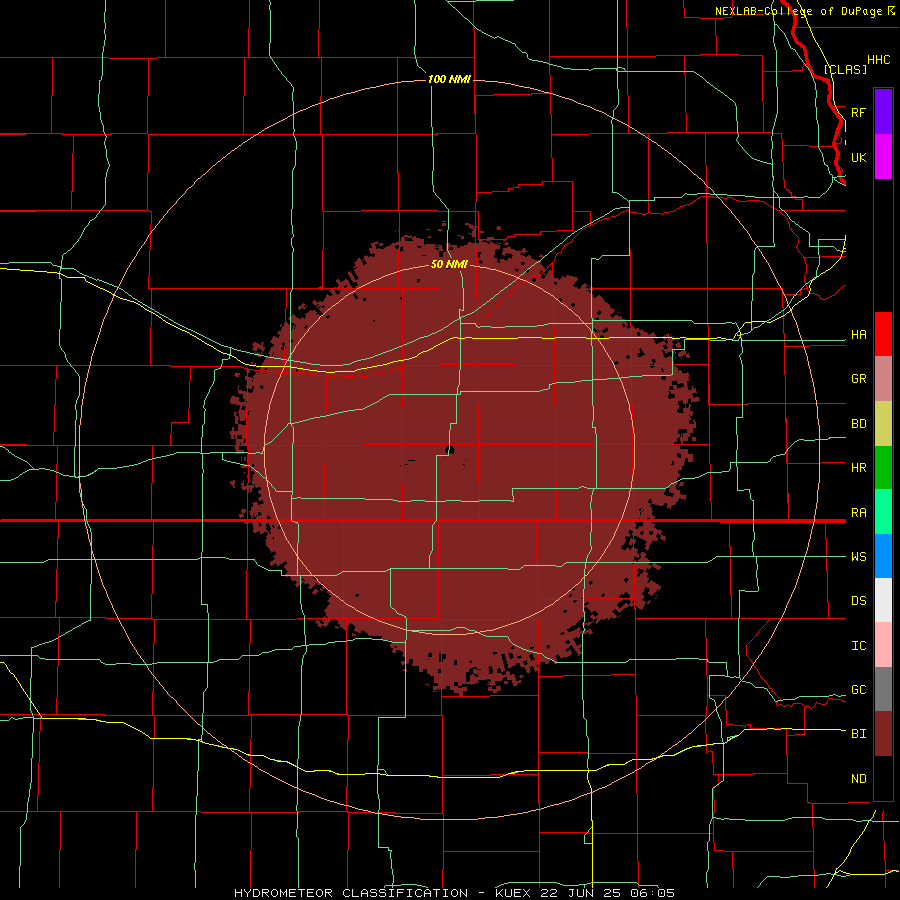The width and height of the screenshot is (900, 900).
Task: Click the 'RA' legend label
Action: pyautogui.click(x=858, y=513)
